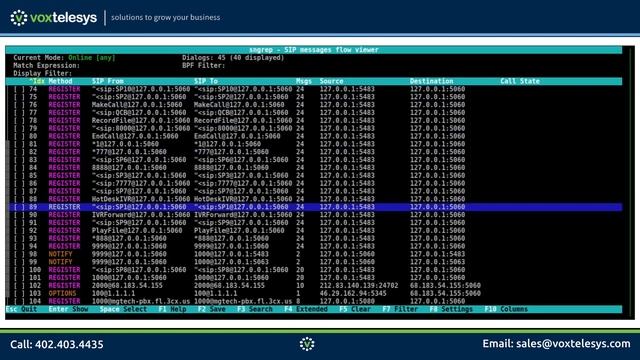Screen dimensions: 640x360
Task: Click the BPF Filter label
Action: coord(203,66)
